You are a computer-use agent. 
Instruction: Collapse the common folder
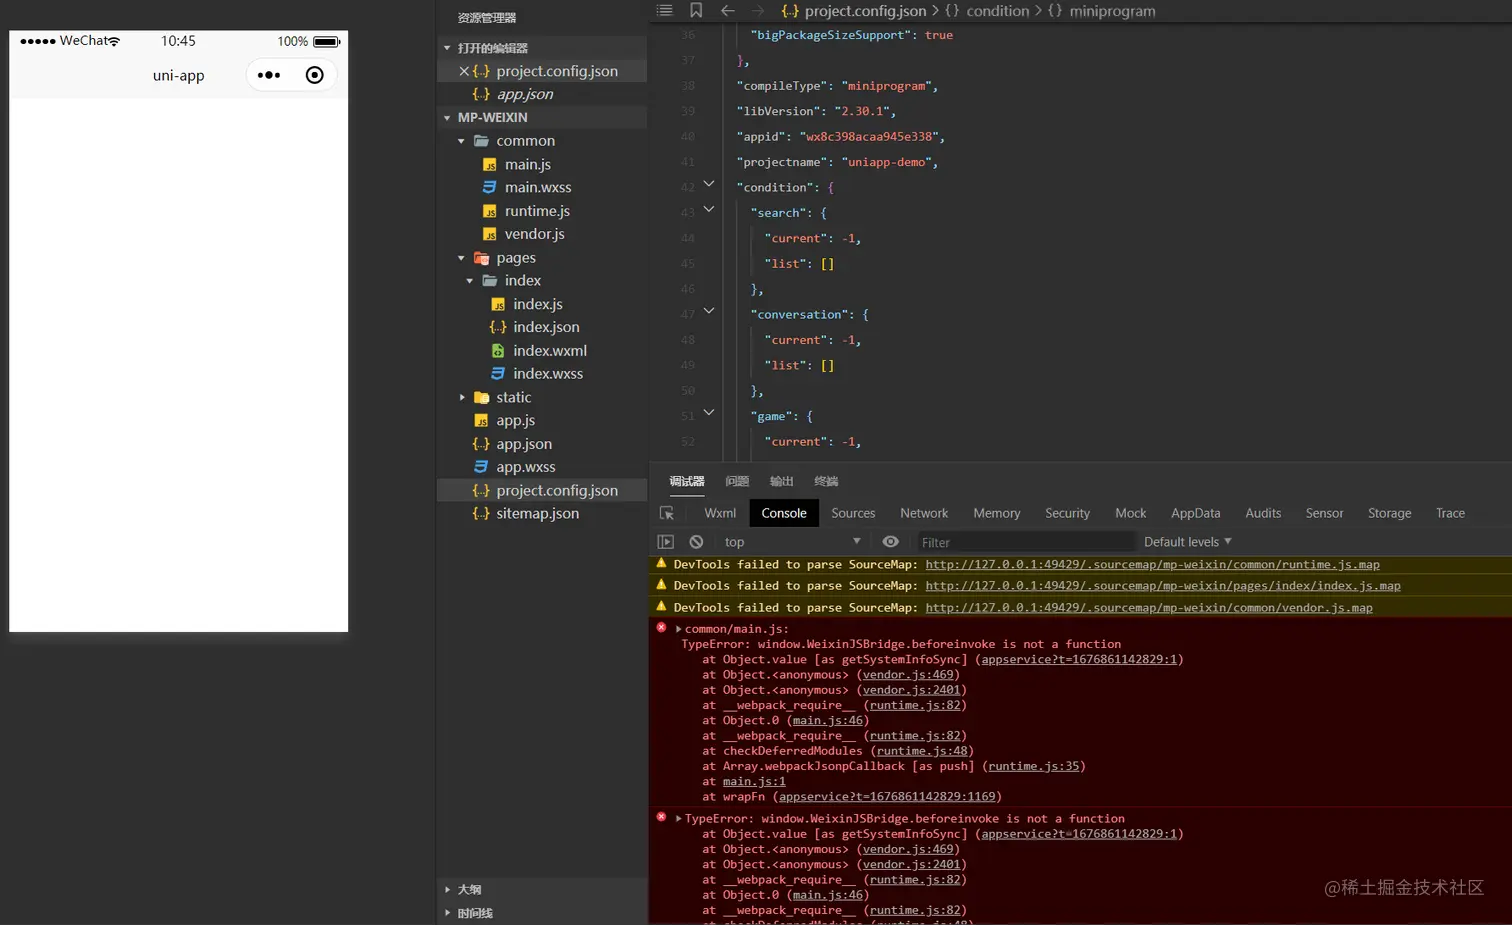pos(461,141)
